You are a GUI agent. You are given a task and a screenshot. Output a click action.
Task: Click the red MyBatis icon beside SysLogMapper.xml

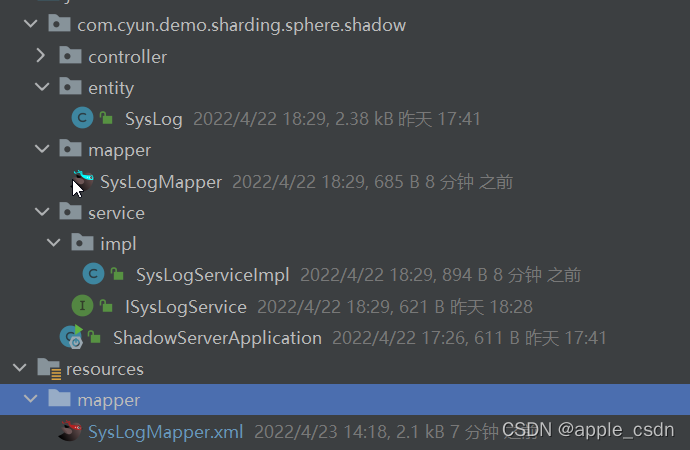(x=70, y=431)
